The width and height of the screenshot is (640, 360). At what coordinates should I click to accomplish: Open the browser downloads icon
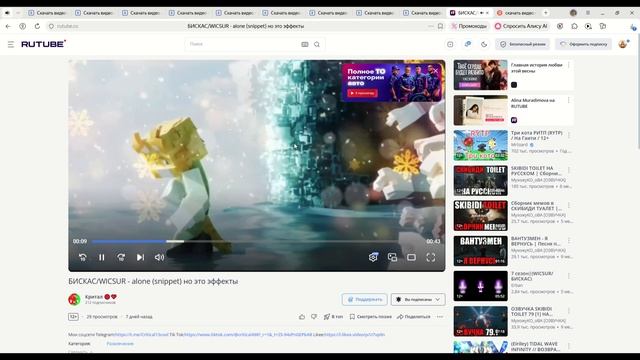point(632,27)
